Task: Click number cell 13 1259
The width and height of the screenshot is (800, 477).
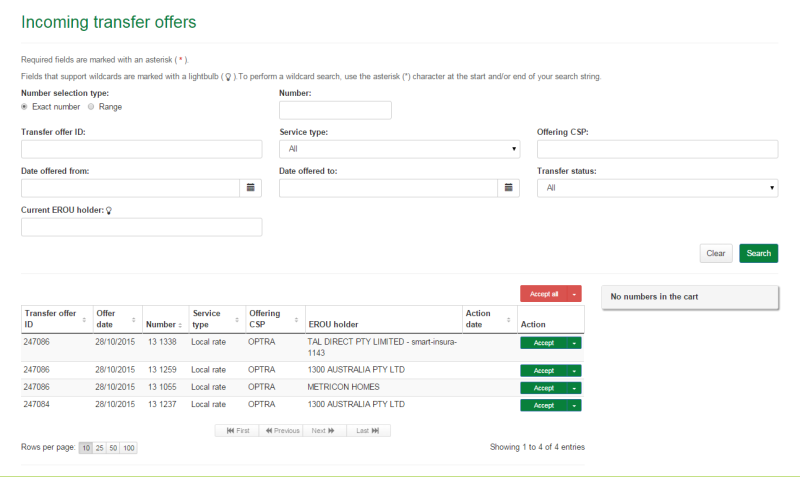Action: pyautogui.click(x=162, y=370)
